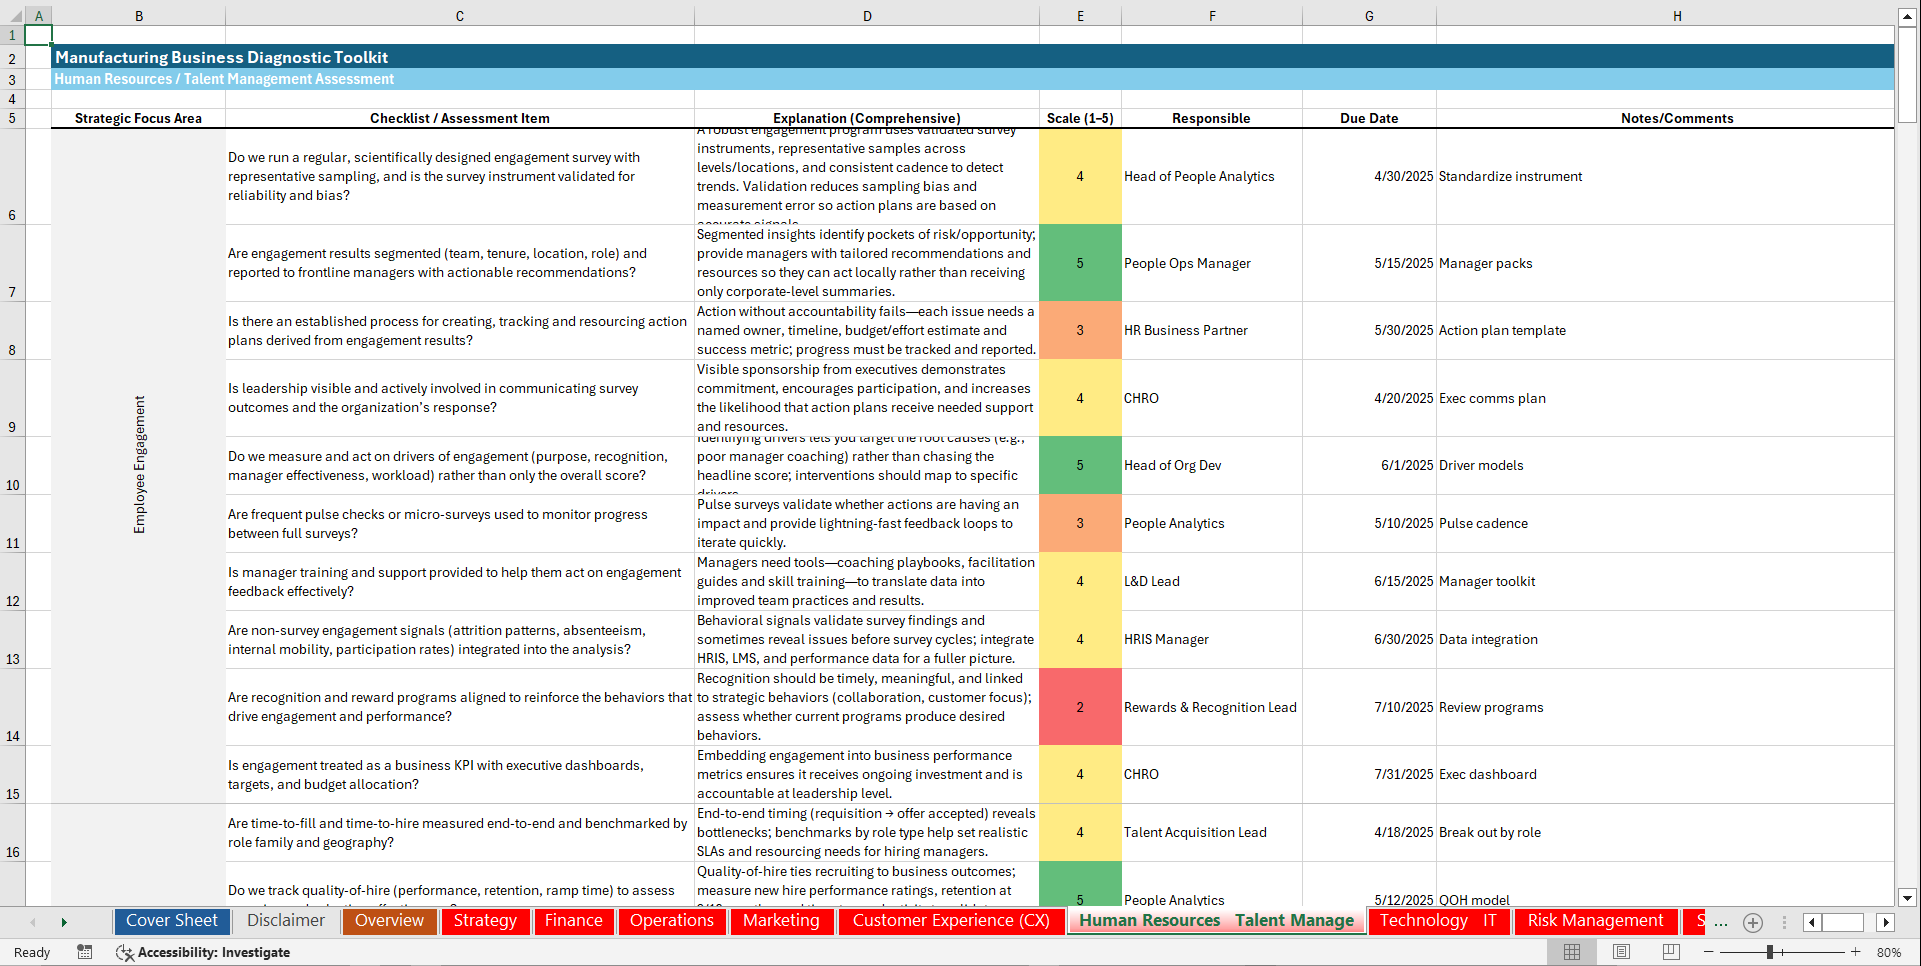
Task: Go to the Marketing worksheet
Action: click(781, 921)
